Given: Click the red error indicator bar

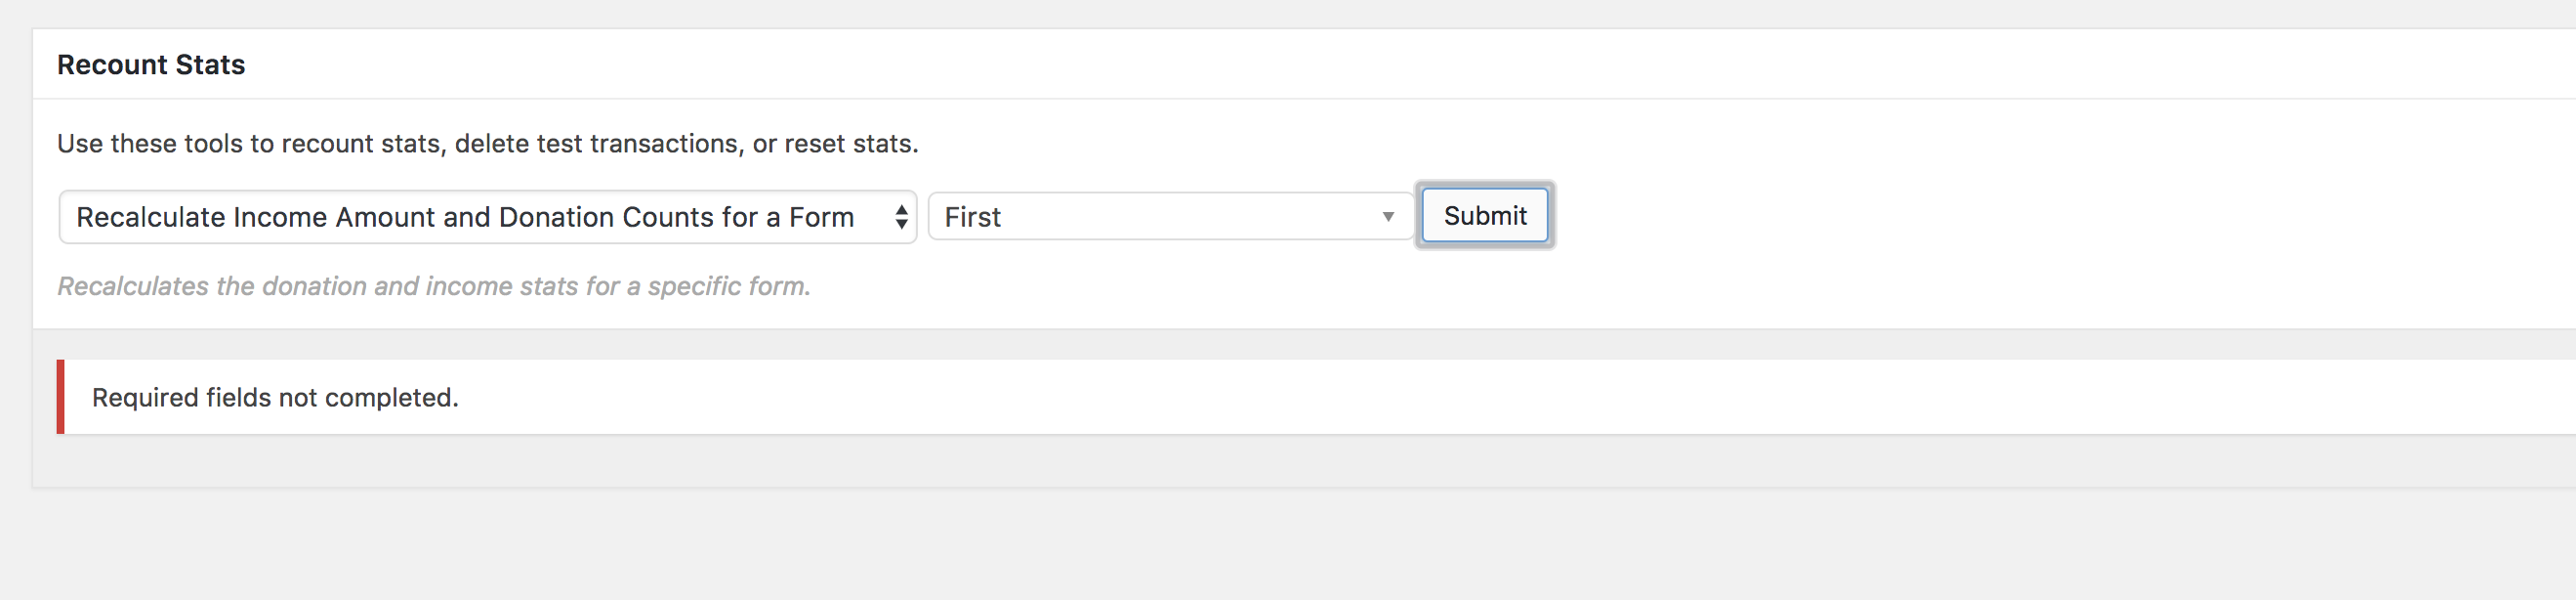Looking at the screenshot, I should tap(62, 397).
